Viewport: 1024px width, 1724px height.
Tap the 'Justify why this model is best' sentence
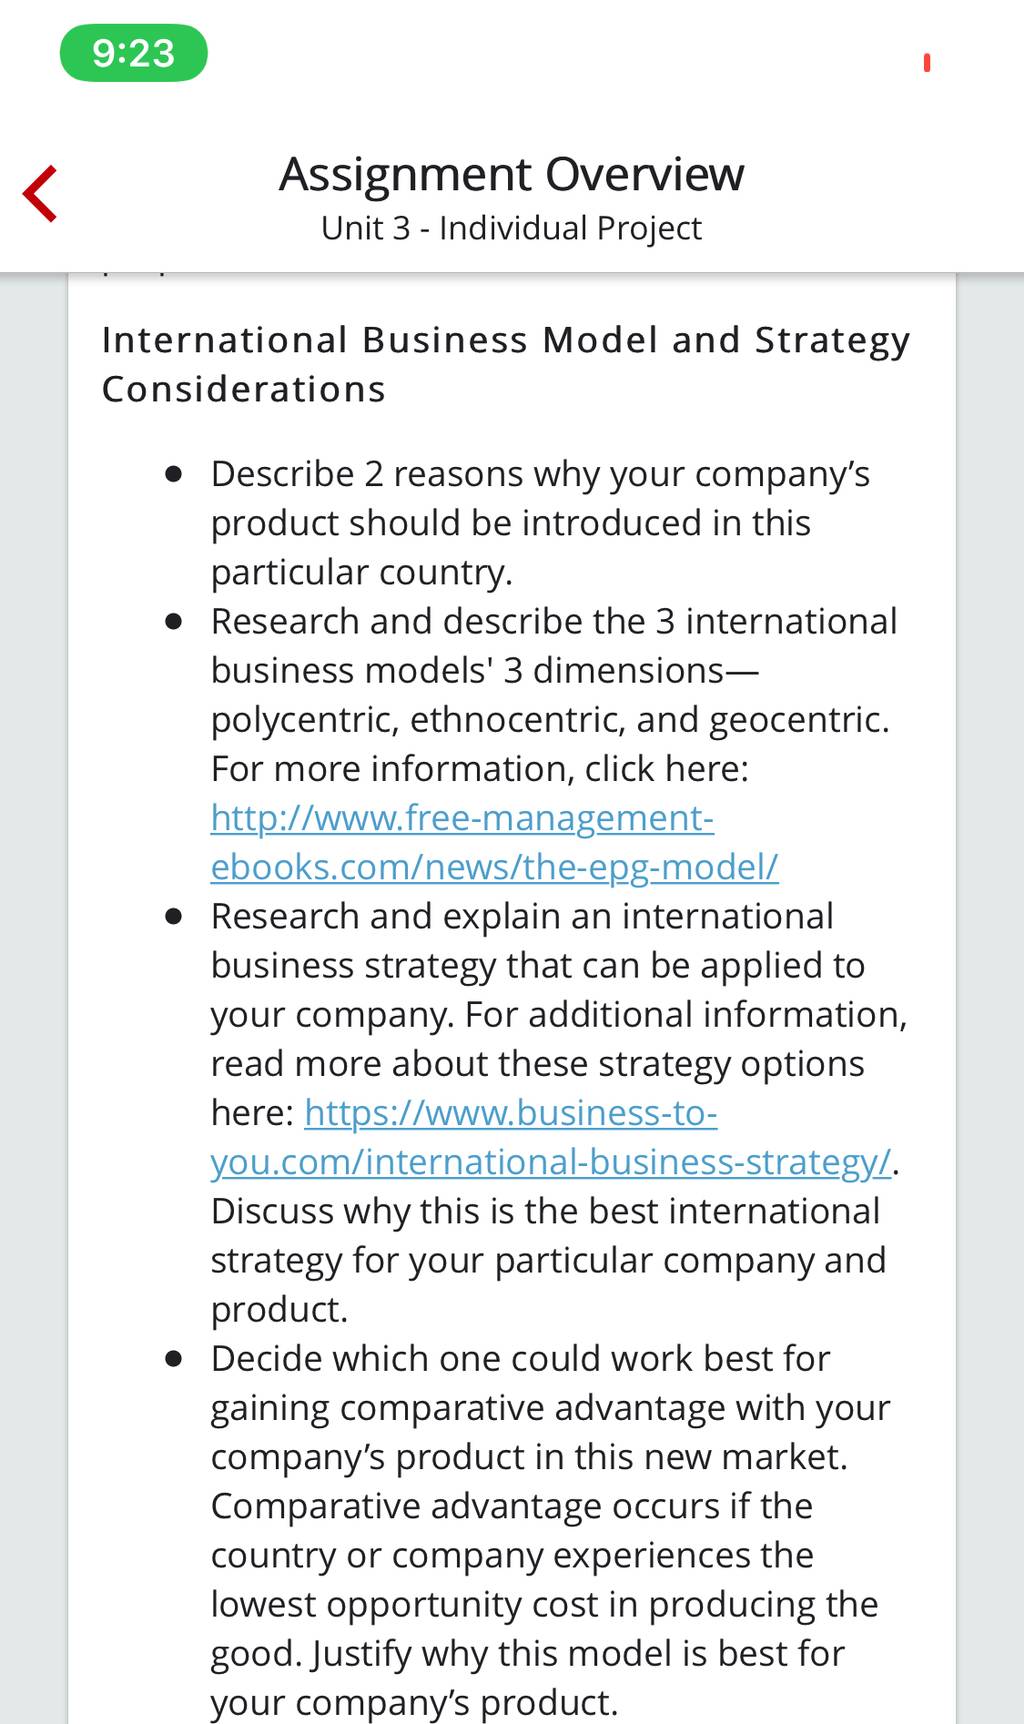[x=528, y=1678]
